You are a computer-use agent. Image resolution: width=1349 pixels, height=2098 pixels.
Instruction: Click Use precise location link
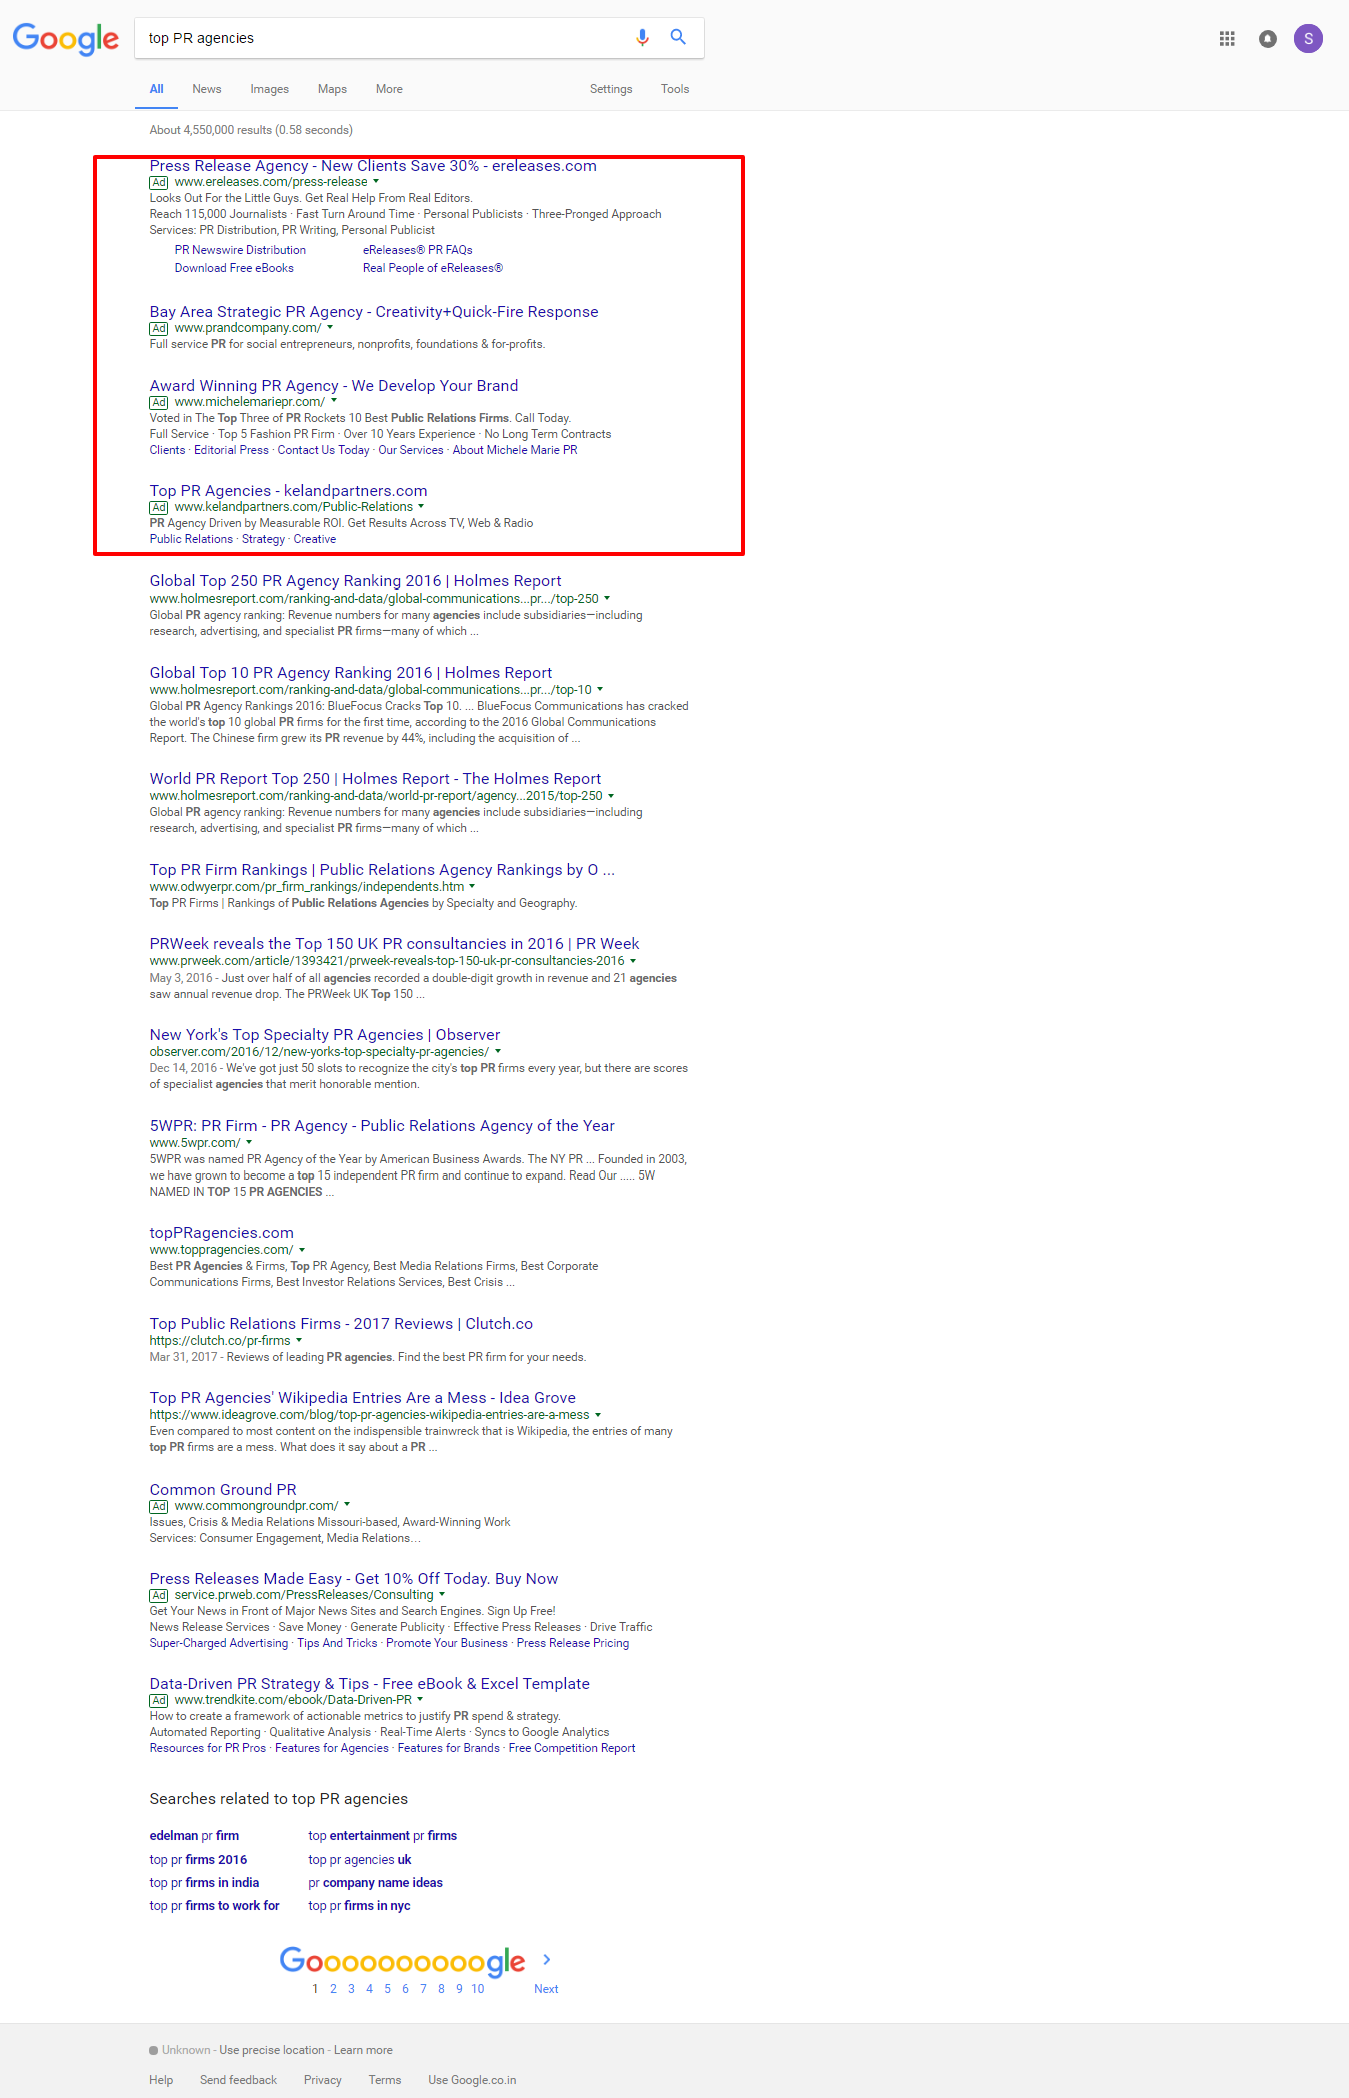[272, 2050]
